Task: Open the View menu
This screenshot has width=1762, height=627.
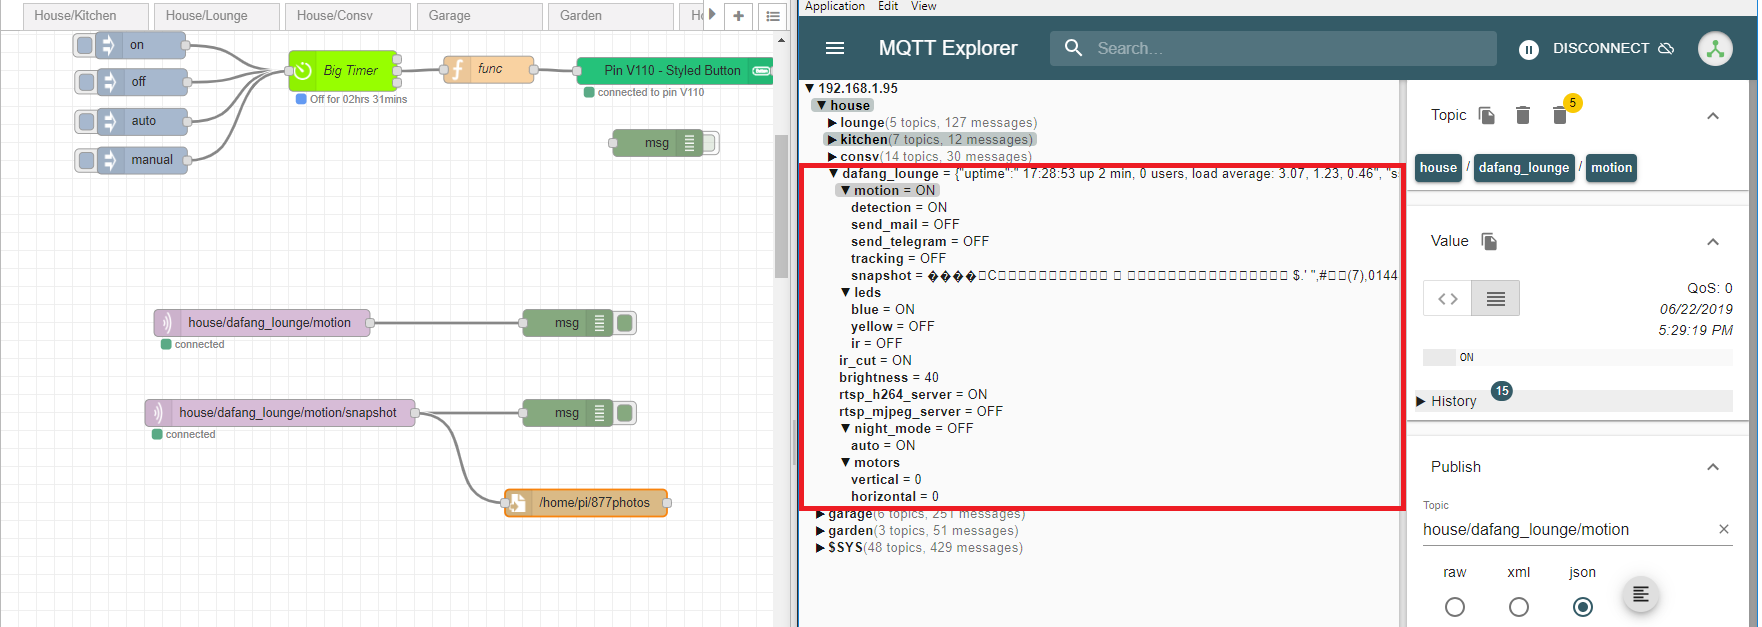Action: [924, 6]
